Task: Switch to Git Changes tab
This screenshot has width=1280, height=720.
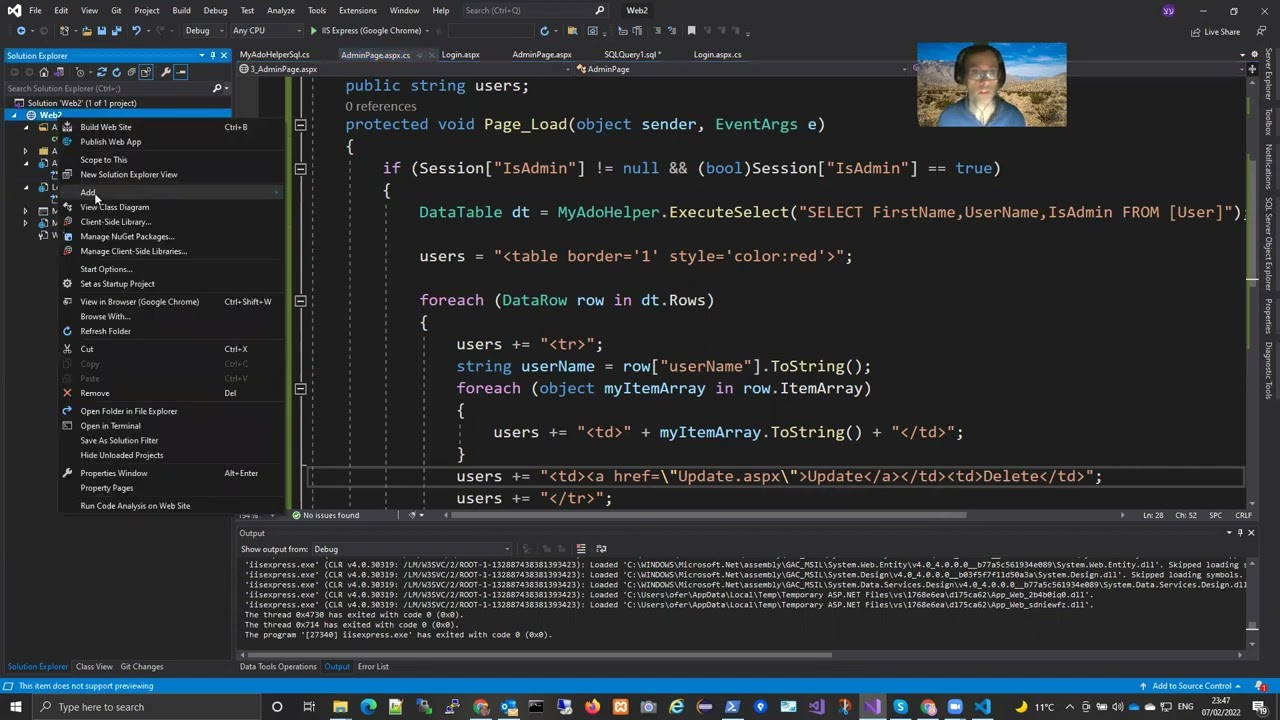Action: pos(142,667)
